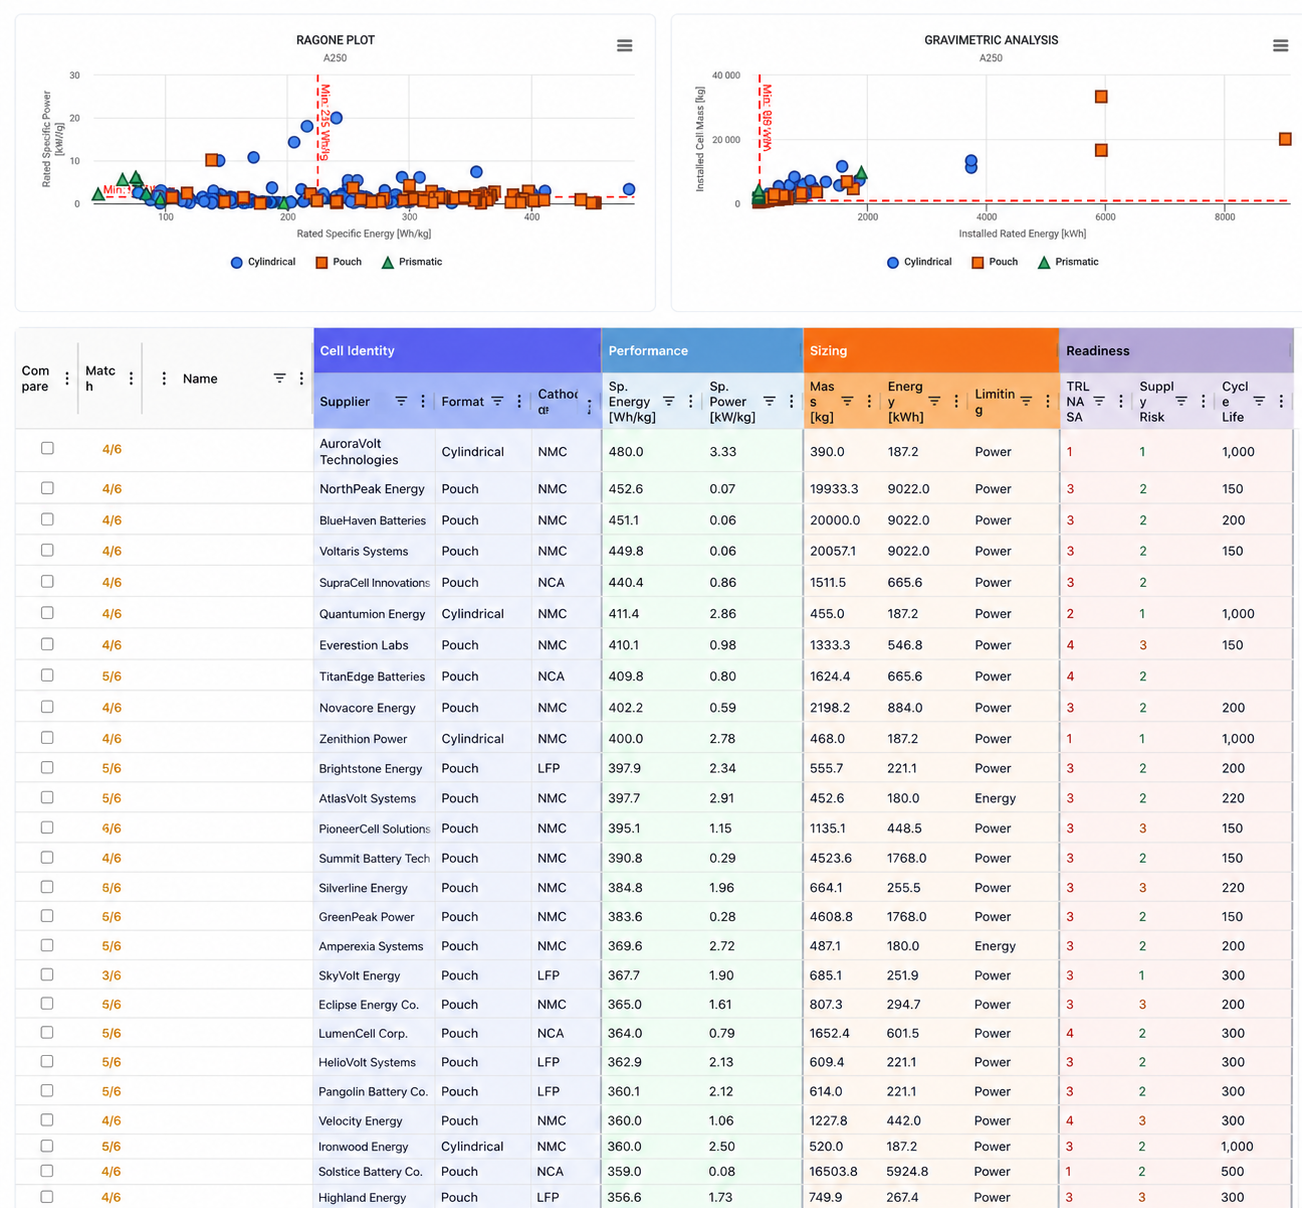Open the Compare column options menu

67,379
